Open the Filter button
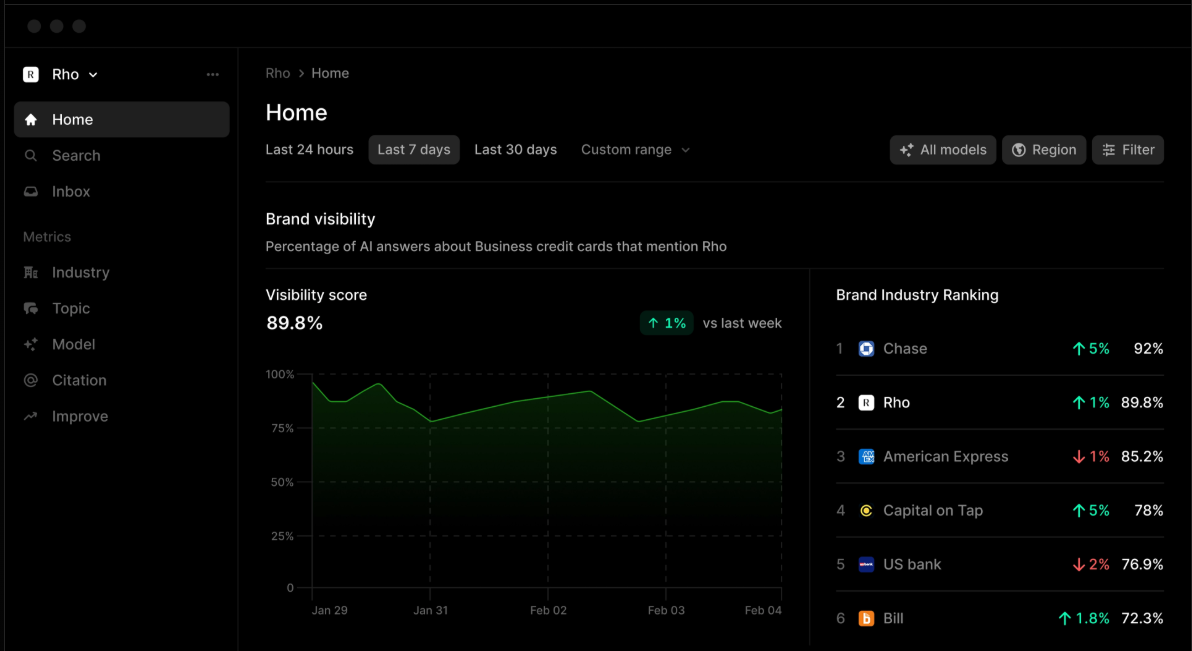Image resolution: width=1192 pixels, height=651 pixels. click(1128, 150)
